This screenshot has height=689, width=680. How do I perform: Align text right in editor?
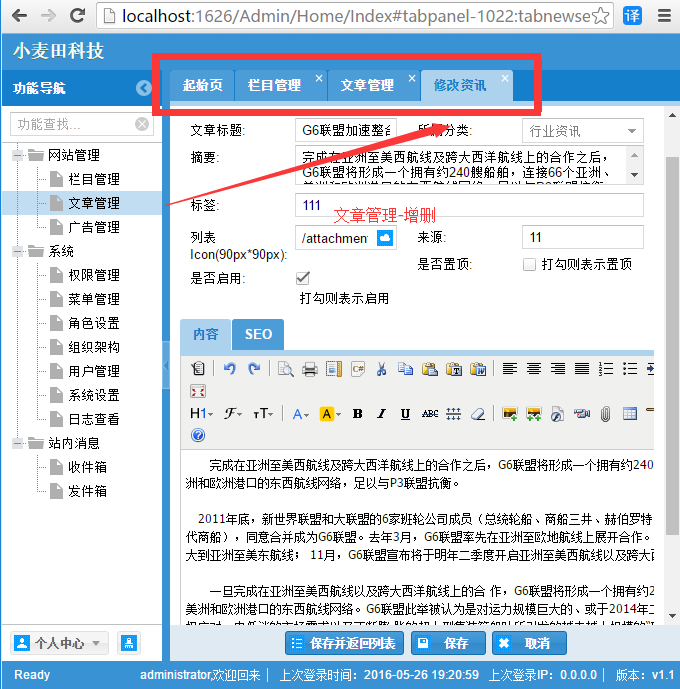click(x=558, y=368)
